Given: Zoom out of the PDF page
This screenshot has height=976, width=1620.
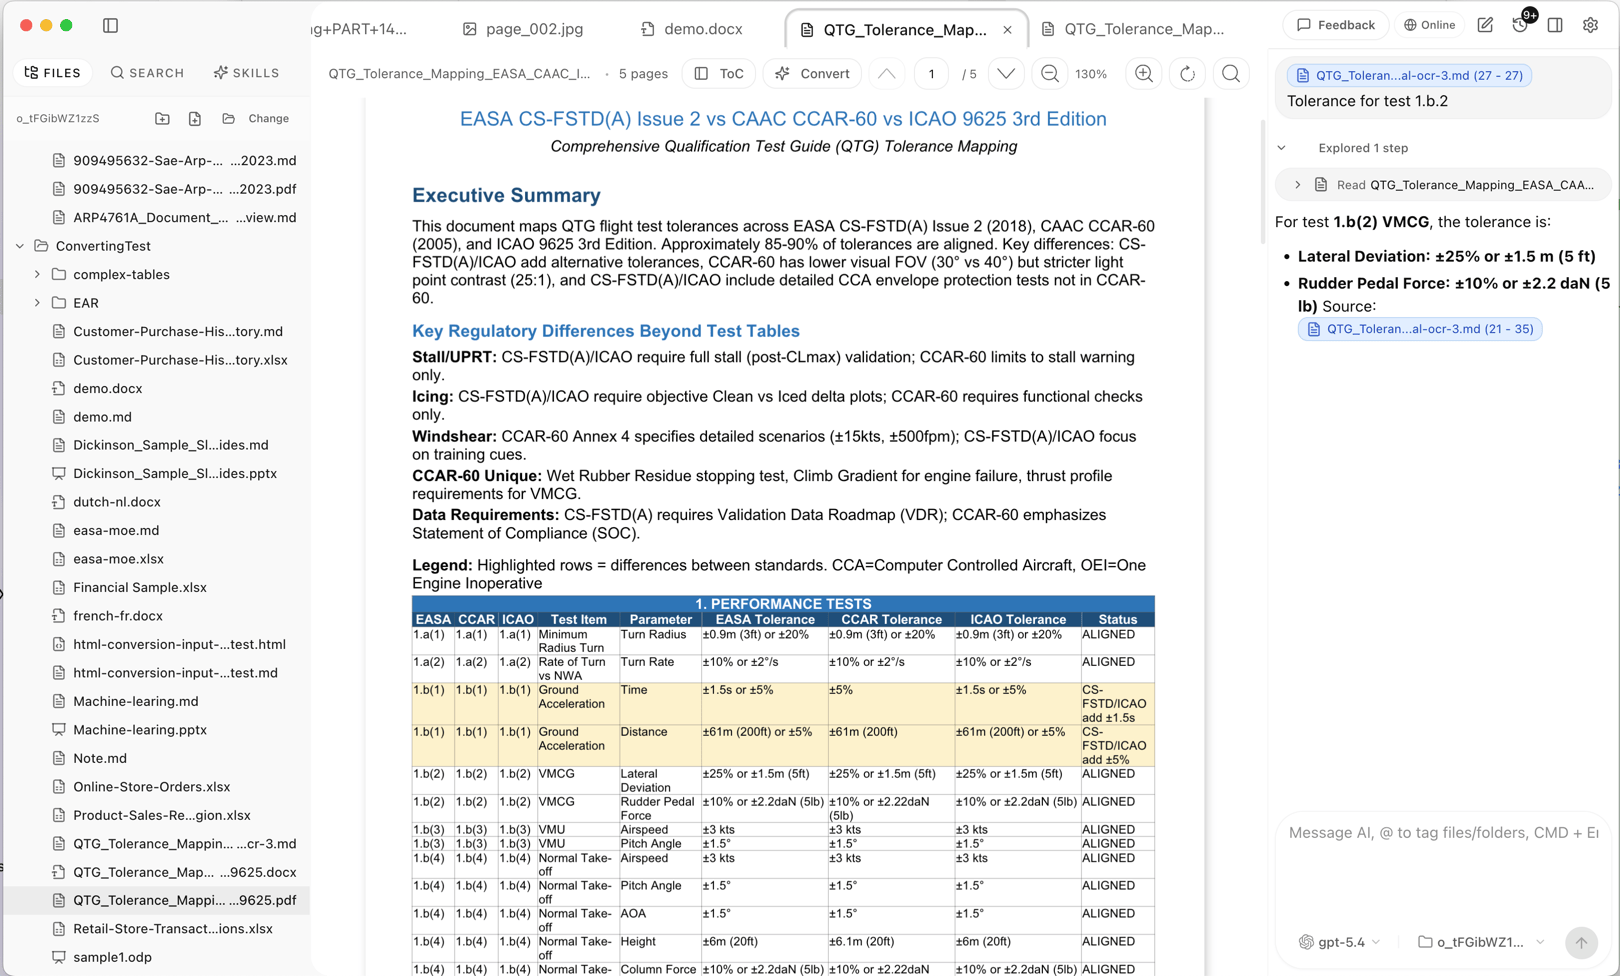Looking at the screenshot, I should [1048, 73].
